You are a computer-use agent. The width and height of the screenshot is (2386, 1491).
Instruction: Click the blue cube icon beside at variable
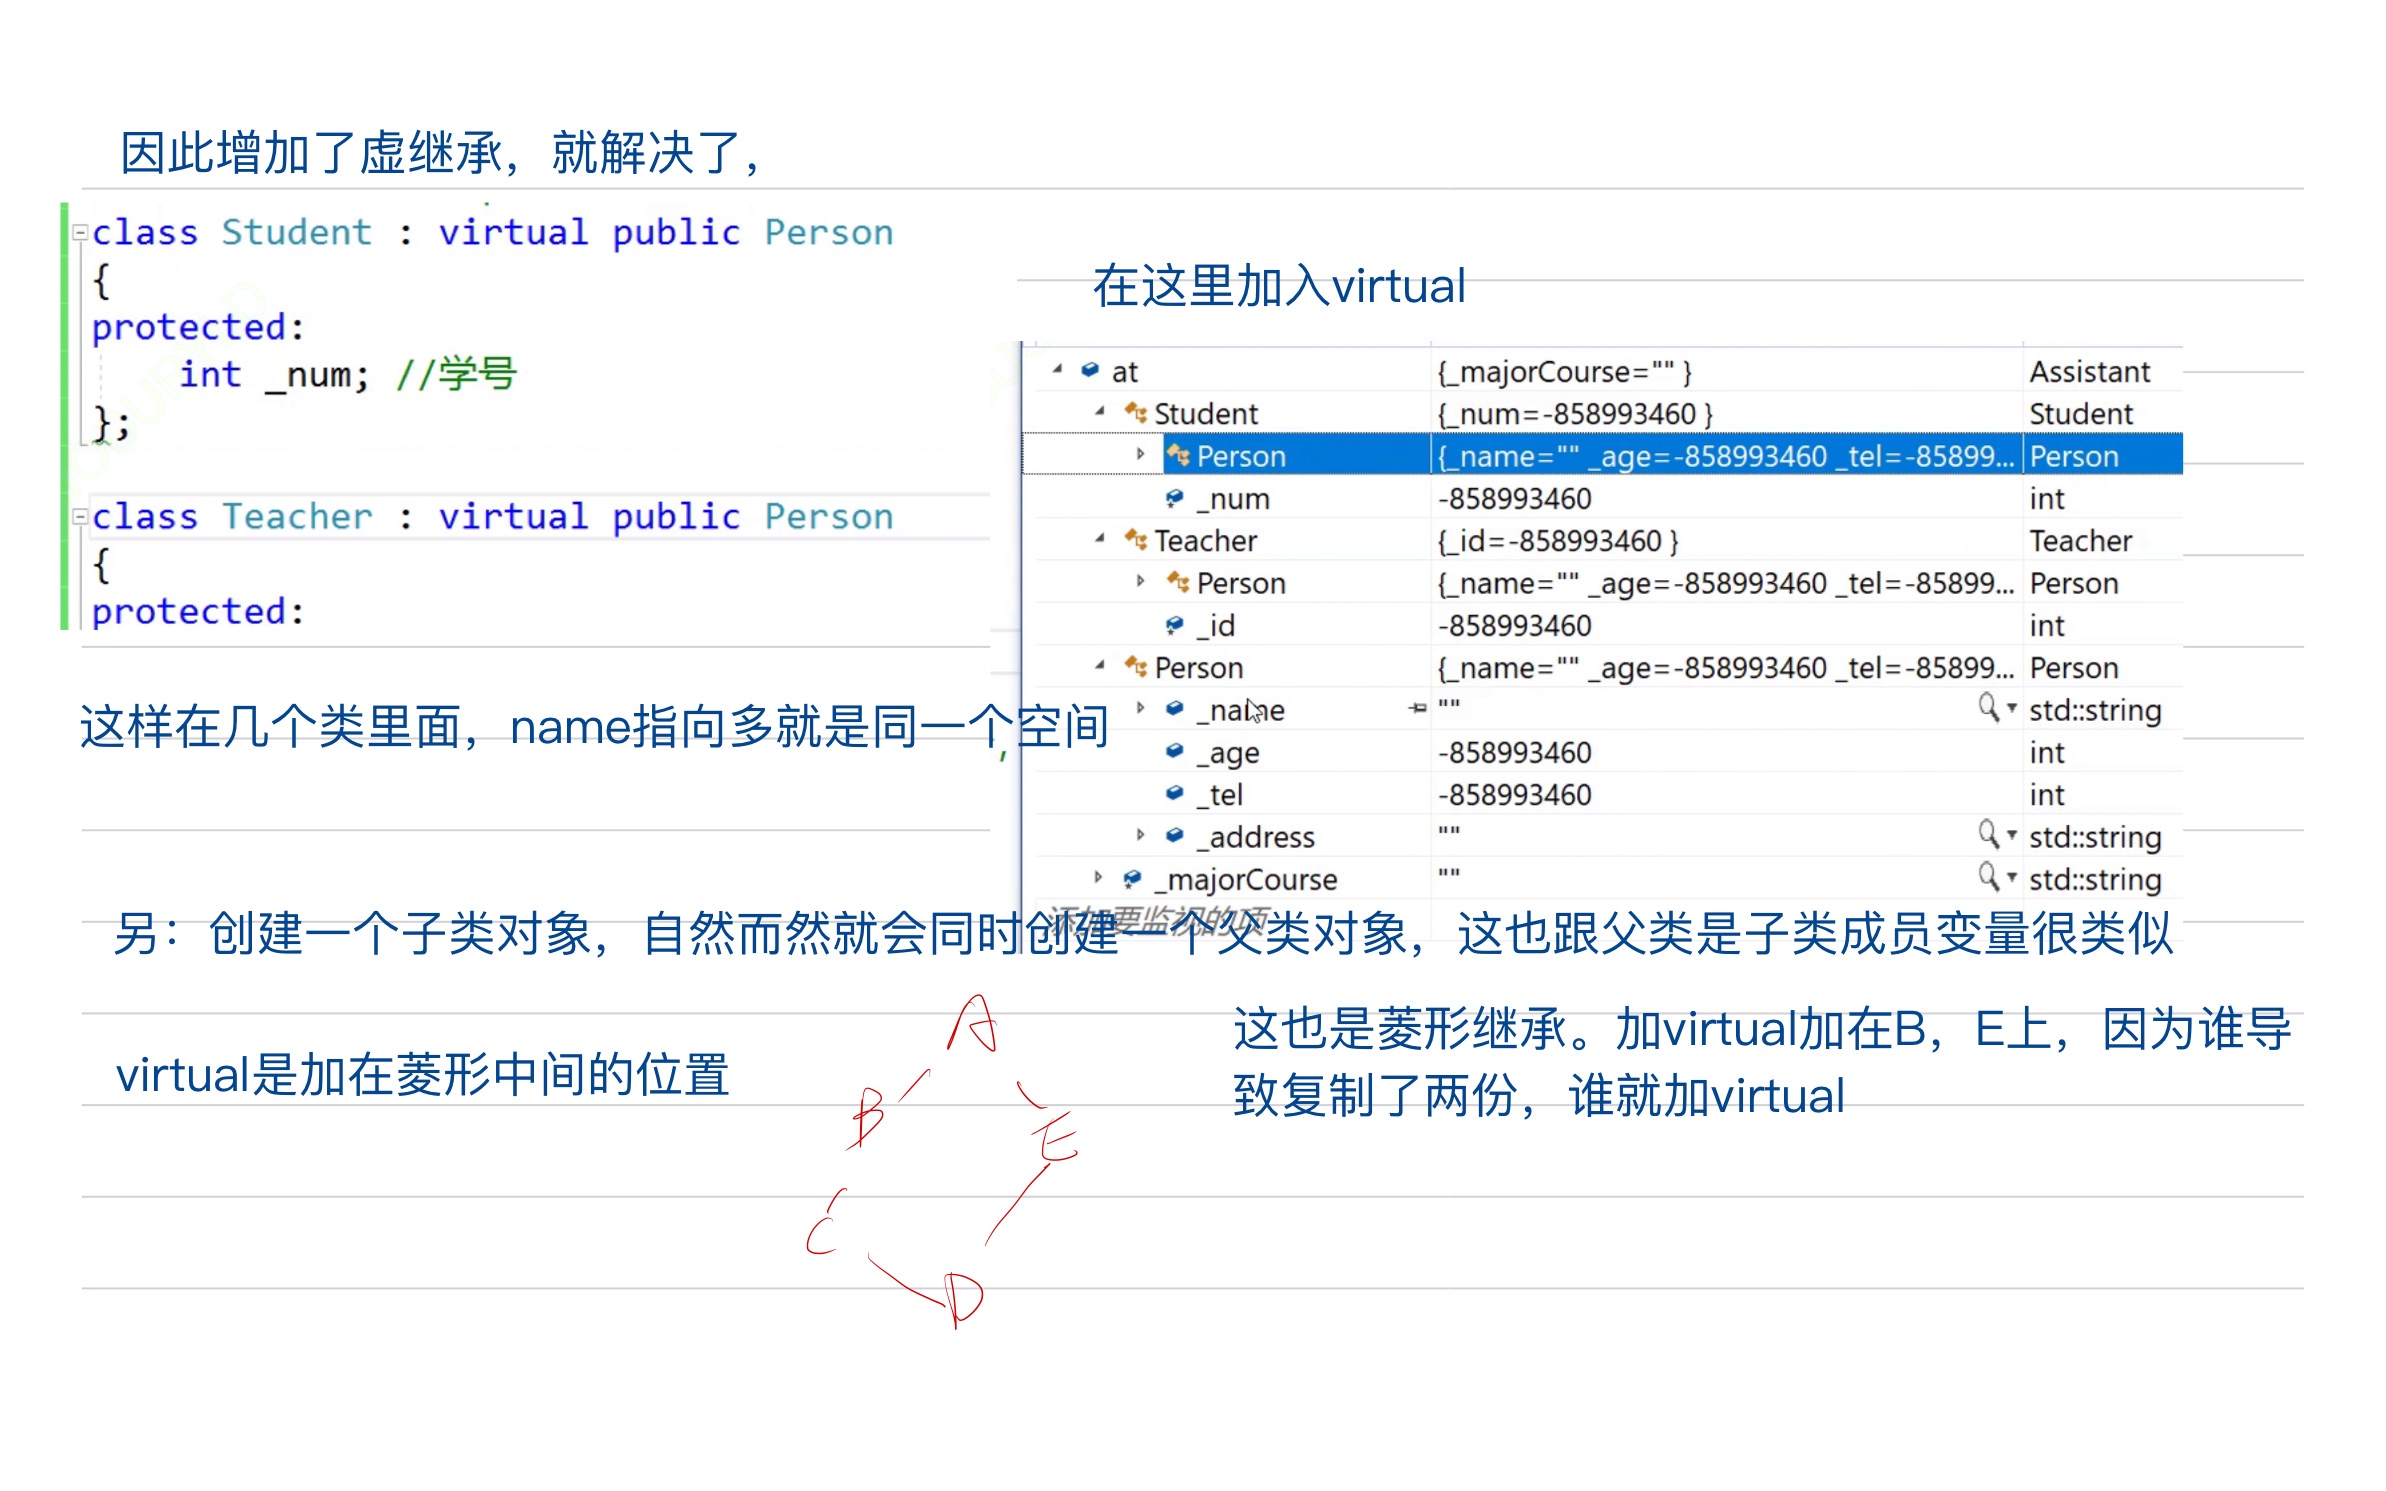1090,370
